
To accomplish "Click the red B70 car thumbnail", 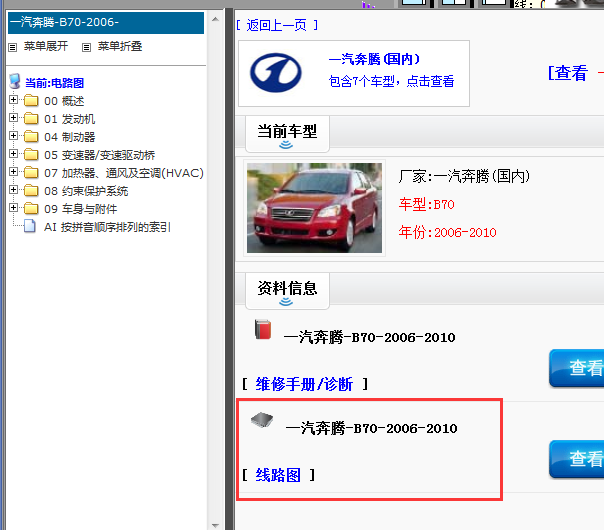I will point(314,208).
